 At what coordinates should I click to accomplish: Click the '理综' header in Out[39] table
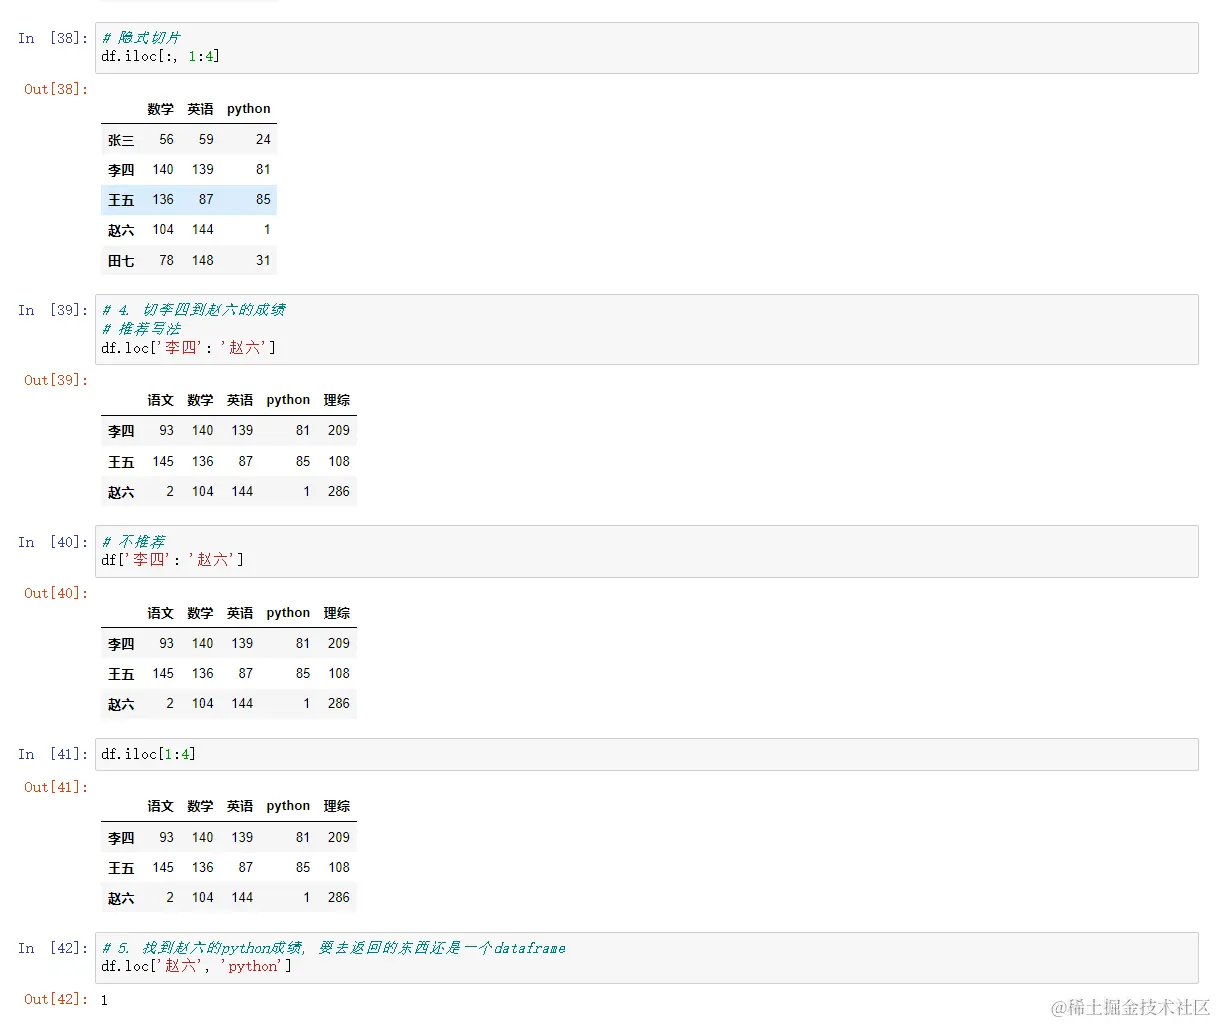click(x=337, y=400)
